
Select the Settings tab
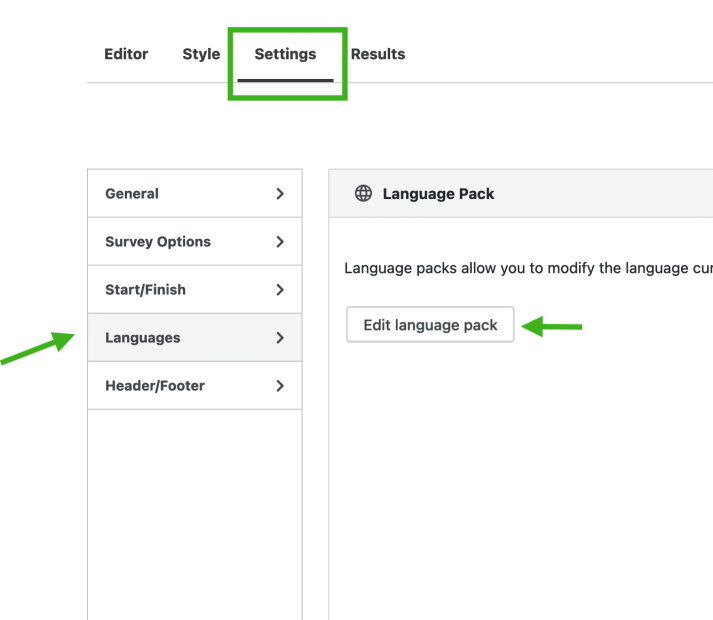pyautogui.click(x=285, y=54)
